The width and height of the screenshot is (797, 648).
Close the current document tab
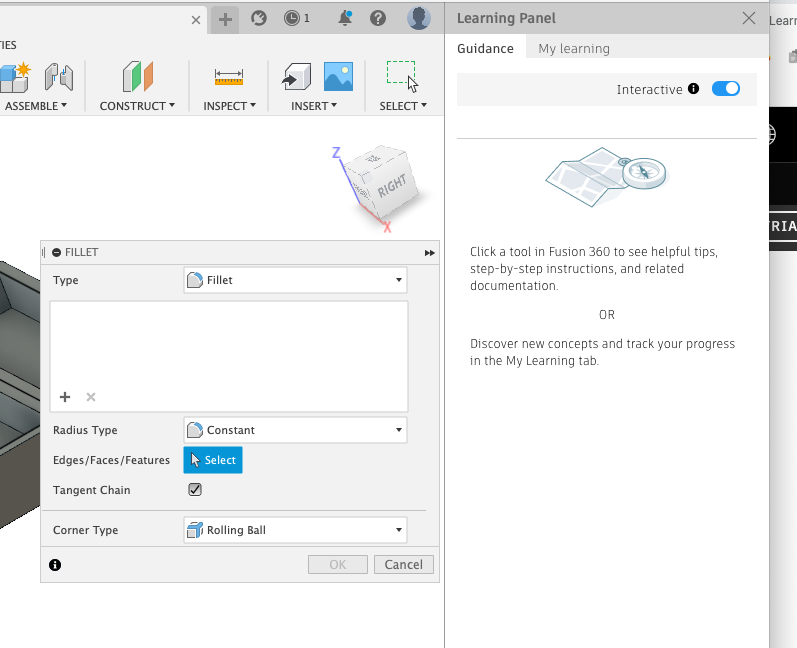[x=196, y=20]
